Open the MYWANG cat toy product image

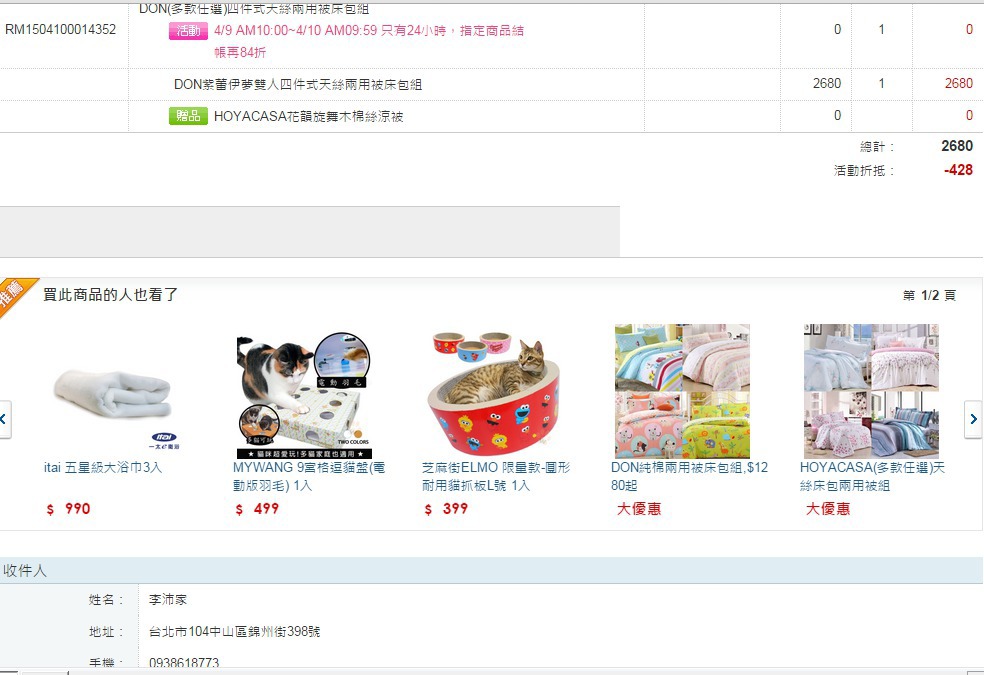pos(304,394)
